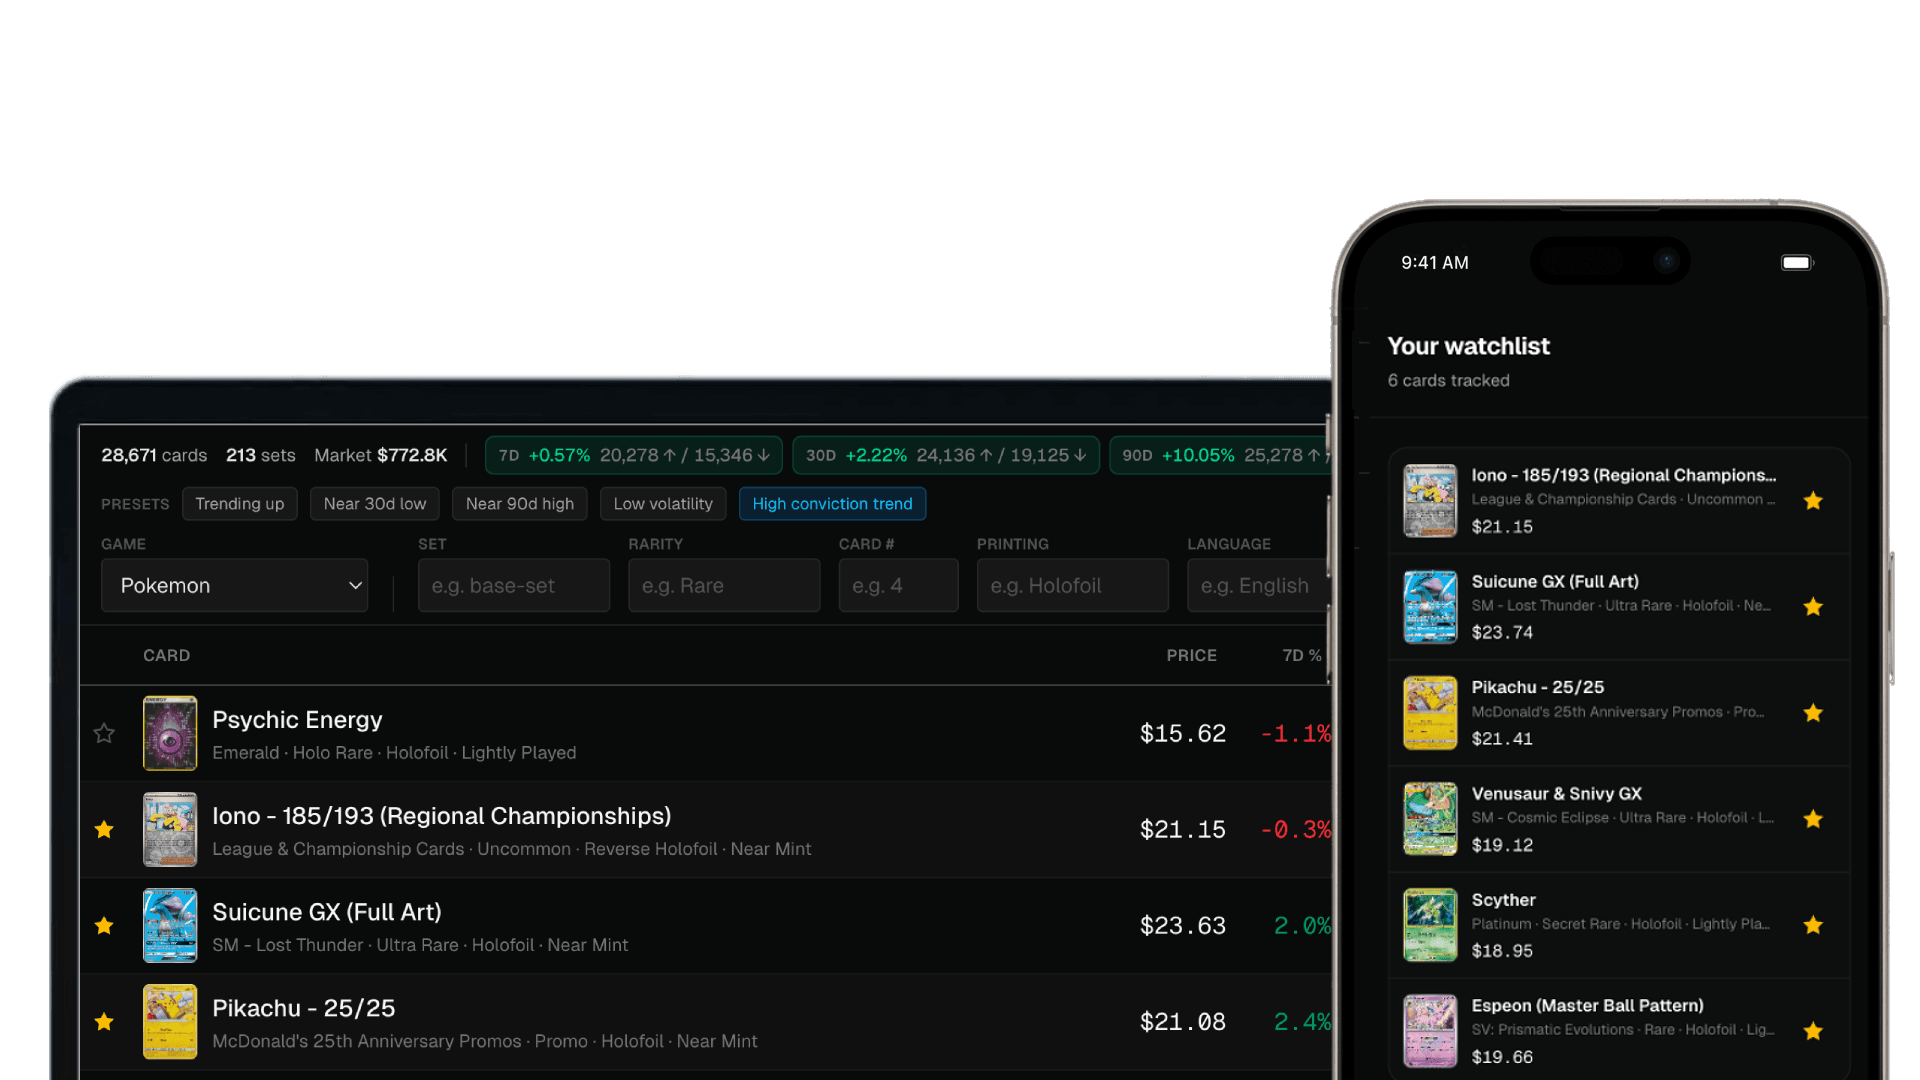1920x1080 pixels.
Task: Star the Psychic Energy card
Action: tap(104, 733)
